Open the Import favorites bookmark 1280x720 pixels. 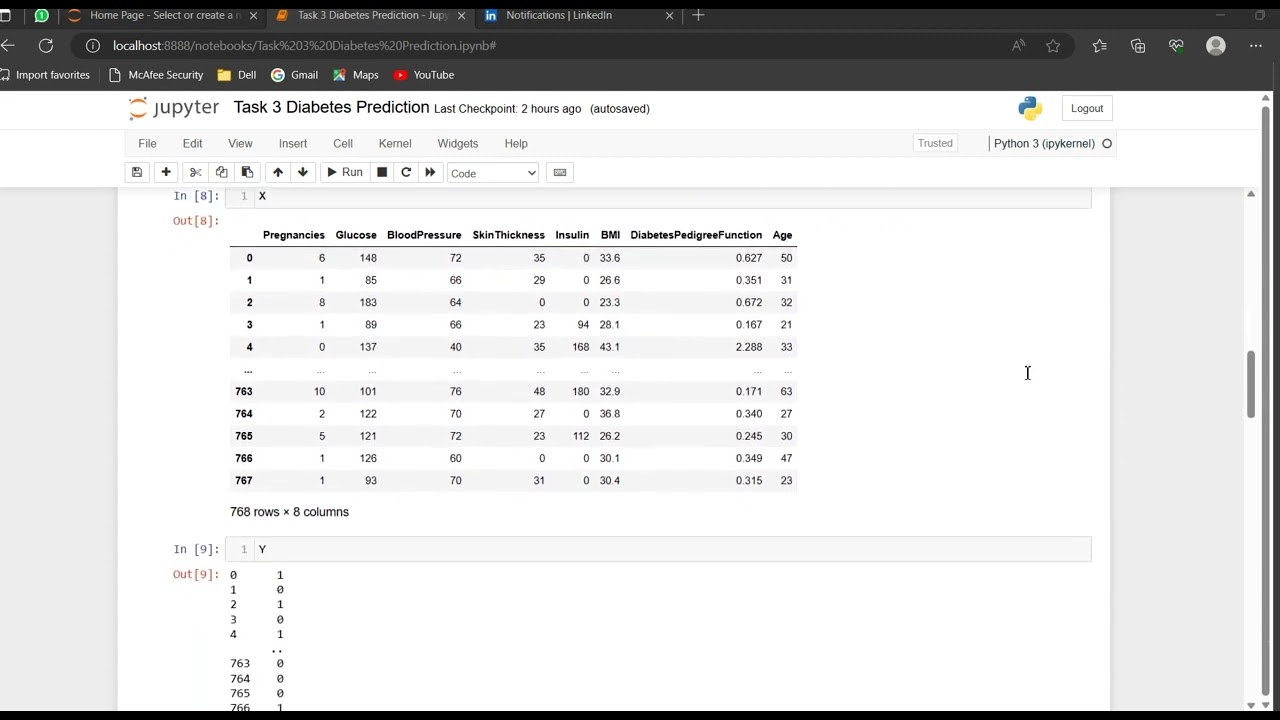pyautogui.click(x=45, y=75)
